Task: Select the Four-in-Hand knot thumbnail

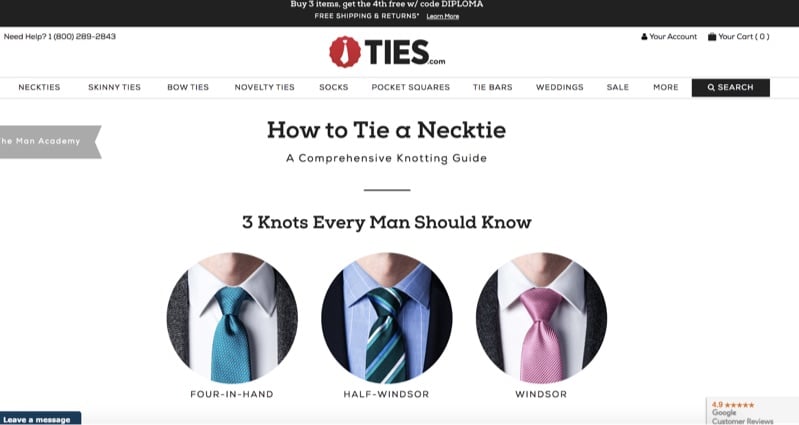Action: coord(232,317)
